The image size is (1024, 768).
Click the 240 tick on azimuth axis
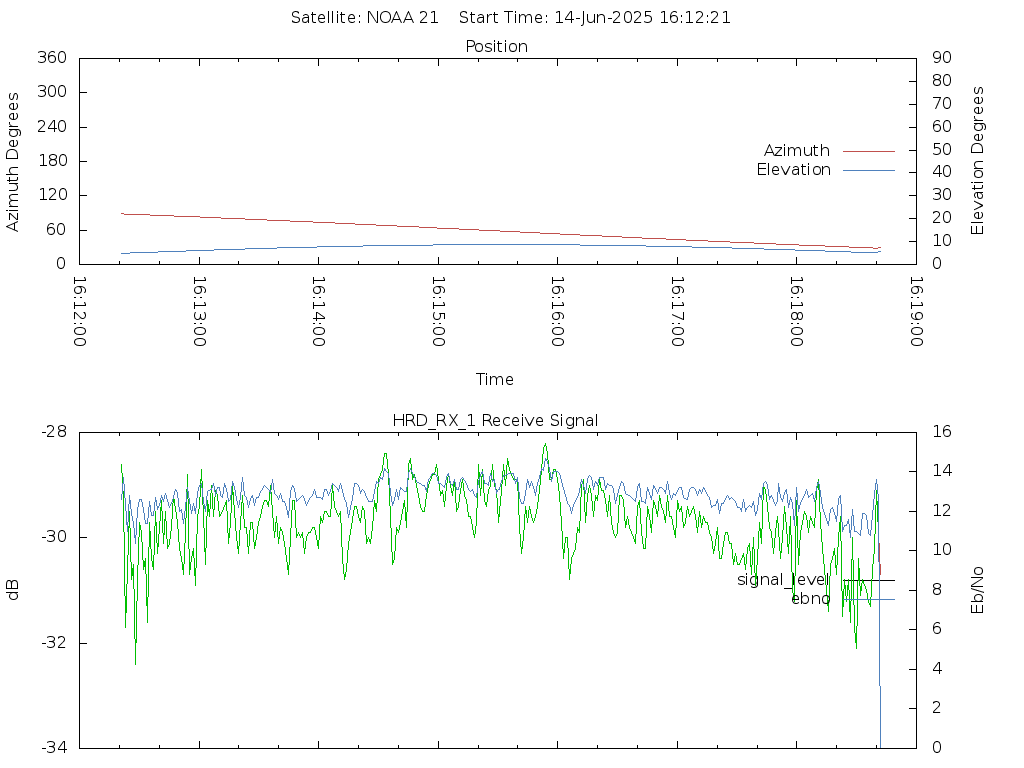[x=52, y=126]
